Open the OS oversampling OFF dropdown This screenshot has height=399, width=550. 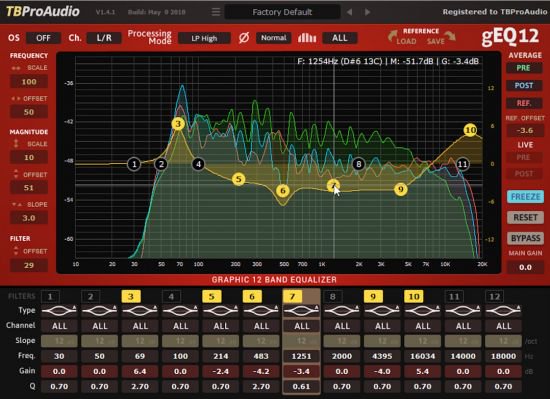tap(43, 38)
